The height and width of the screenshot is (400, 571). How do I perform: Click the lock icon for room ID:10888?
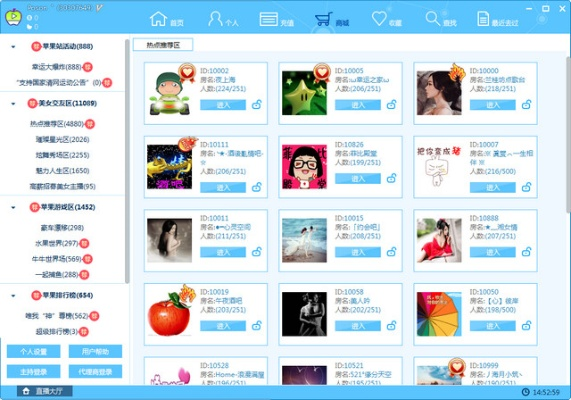(x=526, y=252)
